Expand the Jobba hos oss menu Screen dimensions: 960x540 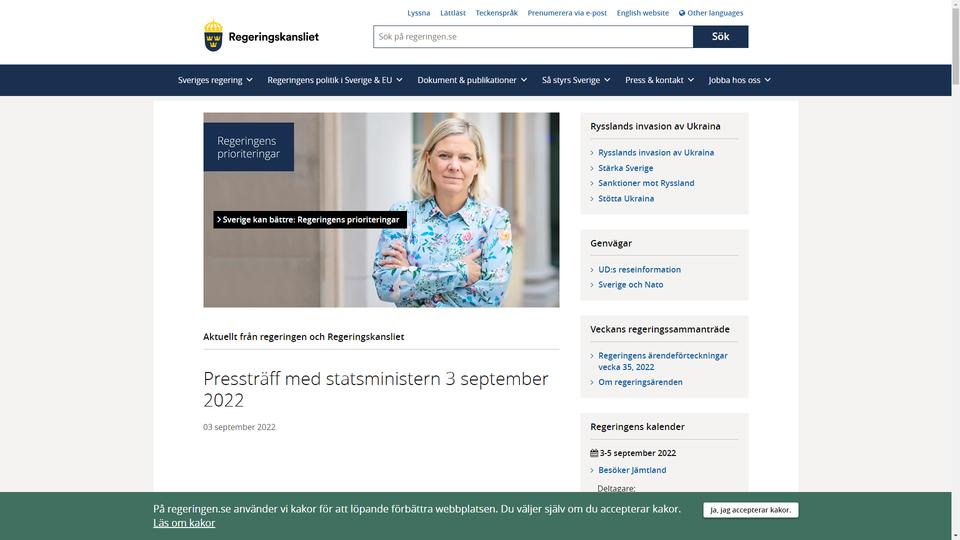coord(740,80)
